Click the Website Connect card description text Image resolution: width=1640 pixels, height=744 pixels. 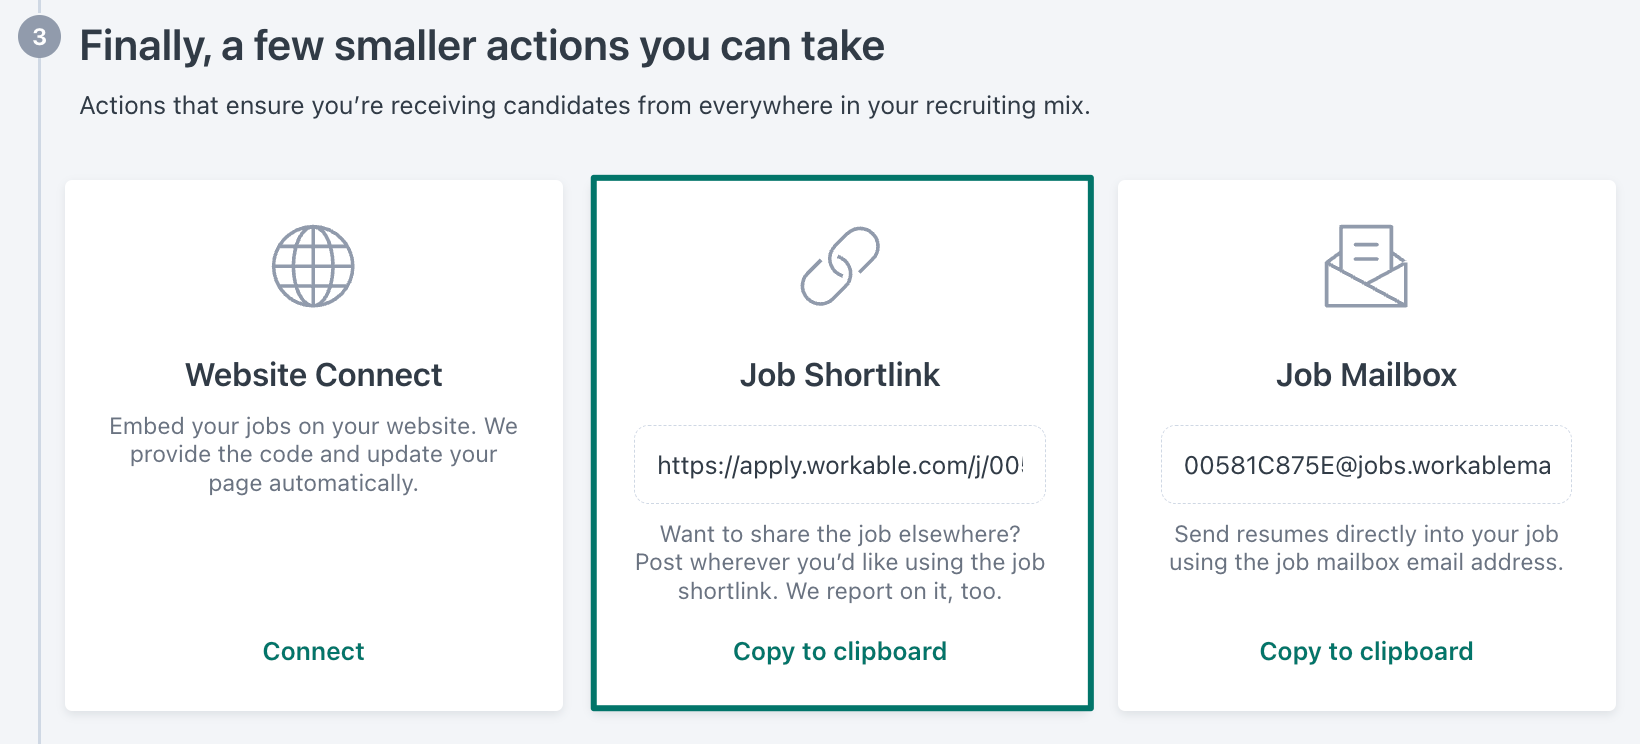coord(313,455)
